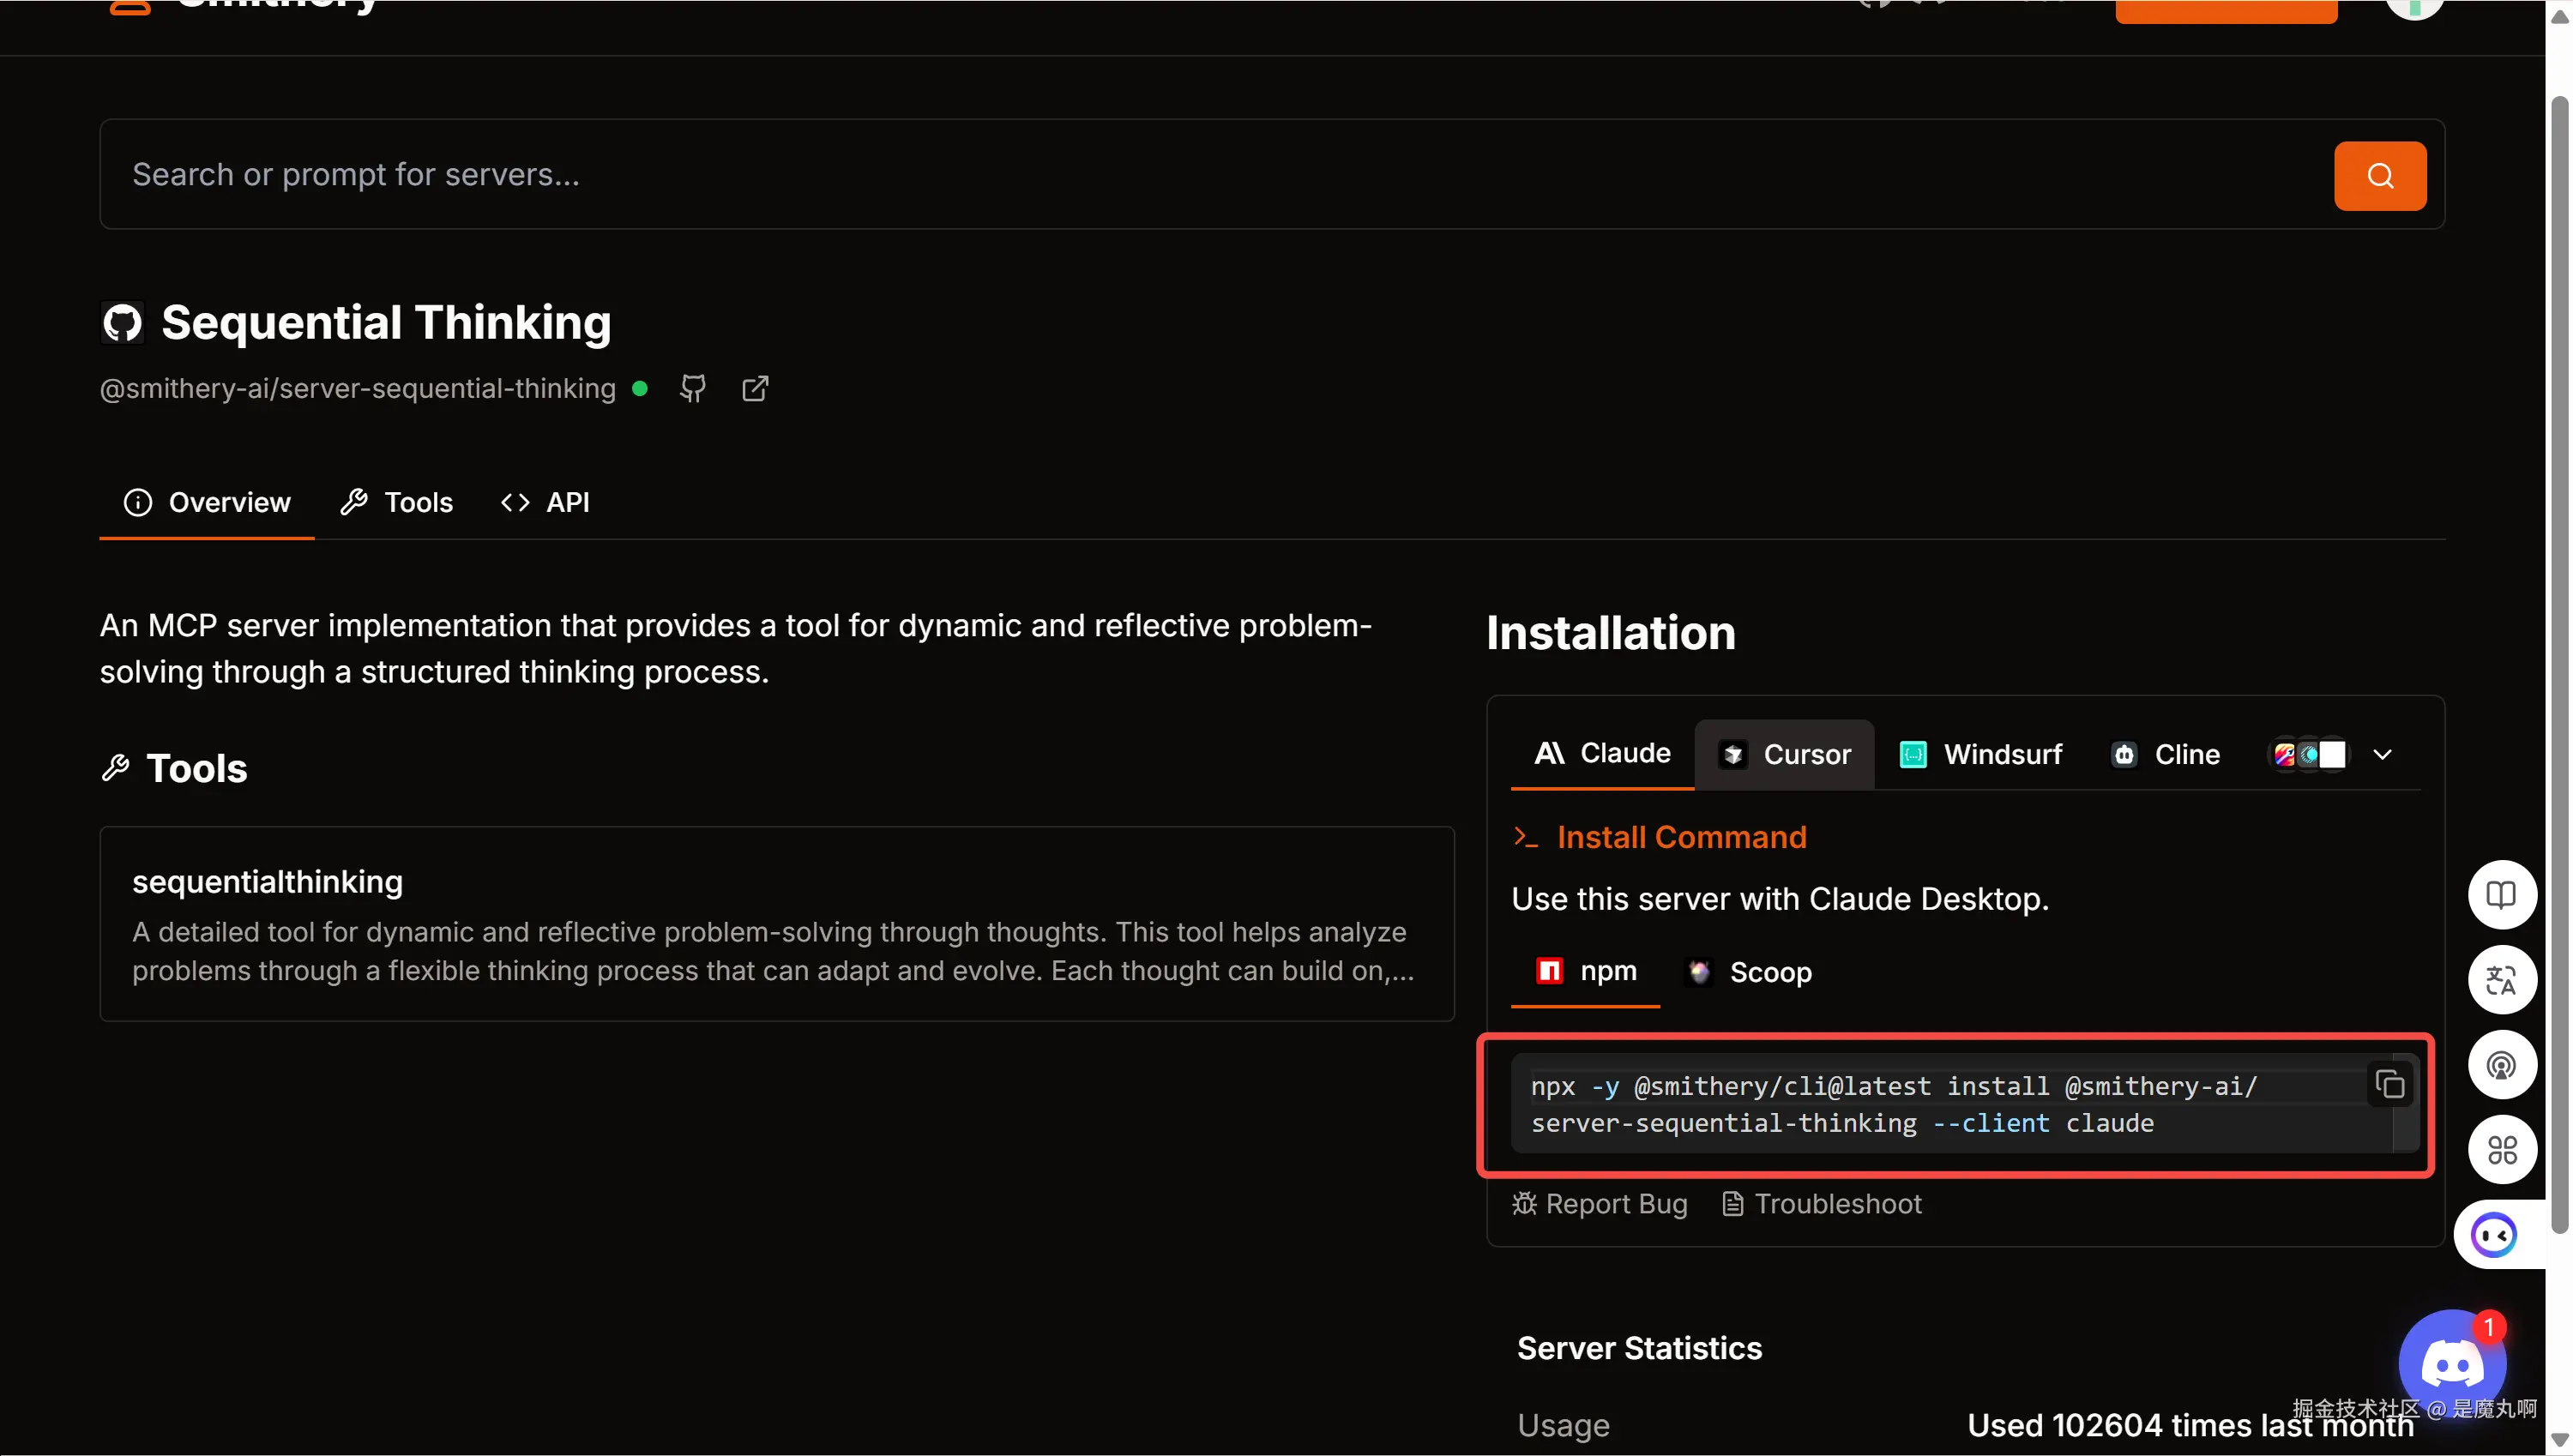Viewport: 2573px width, 1456px height.
Task: Click the assistant face sidebar icon
Action: click(x=2494, y=1234)
